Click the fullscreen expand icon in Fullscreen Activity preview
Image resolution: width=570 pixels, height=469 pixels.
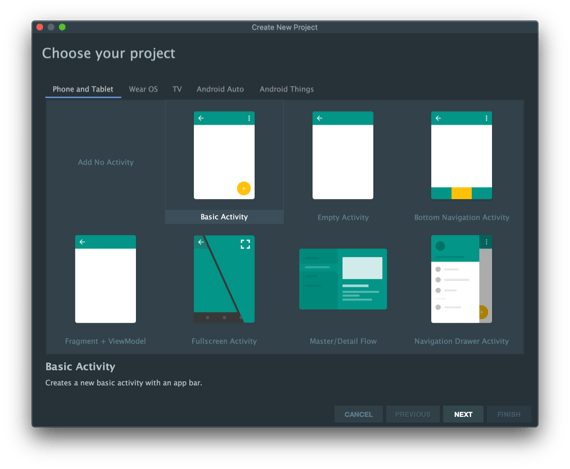pyautogui.click(x=245, y=244)
